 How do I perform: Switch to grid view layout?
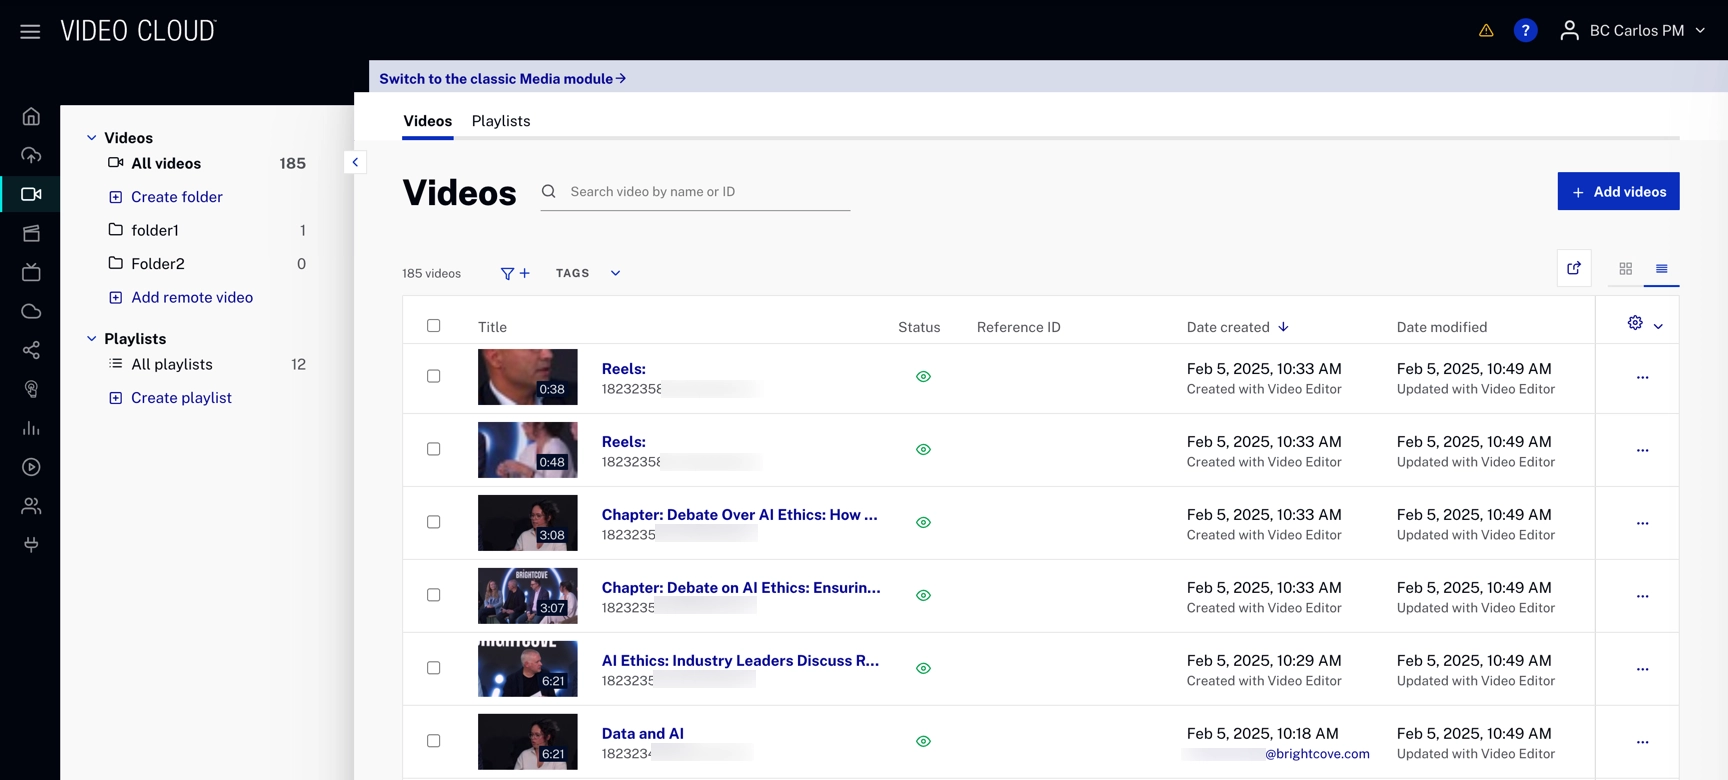pyautogui.click(x=1625, y=268)
